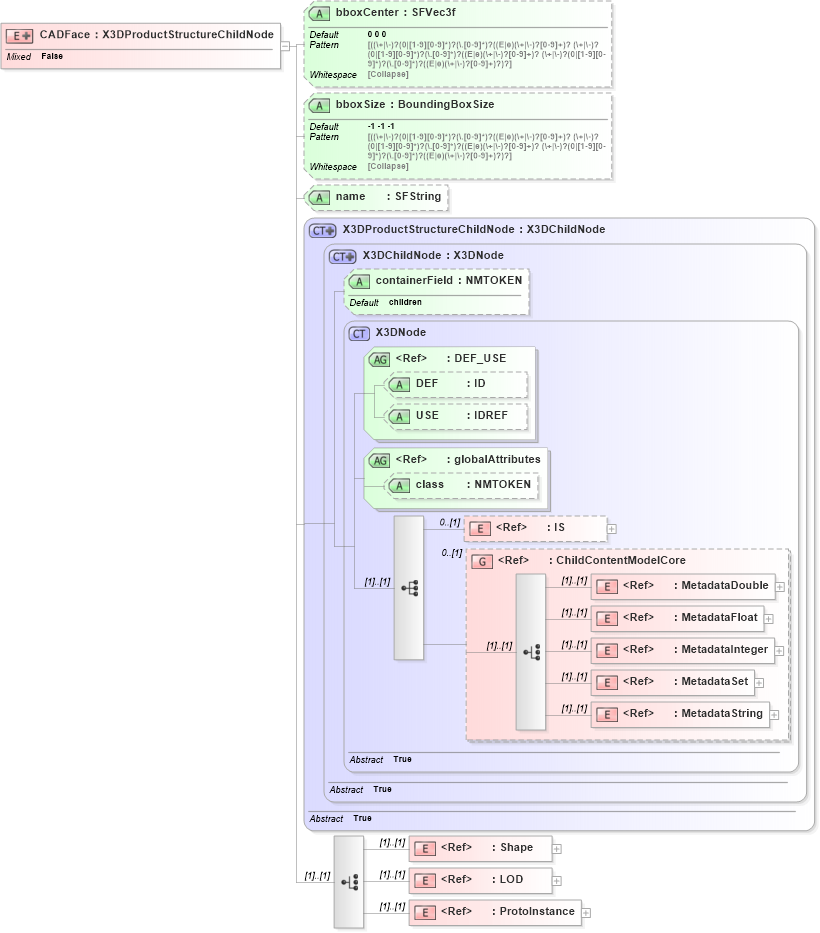Select the bboxCenter default value '0 0 0'
The height and width of the screenshot is (933, 820).
pyautogui.click(x=377, y=35)
